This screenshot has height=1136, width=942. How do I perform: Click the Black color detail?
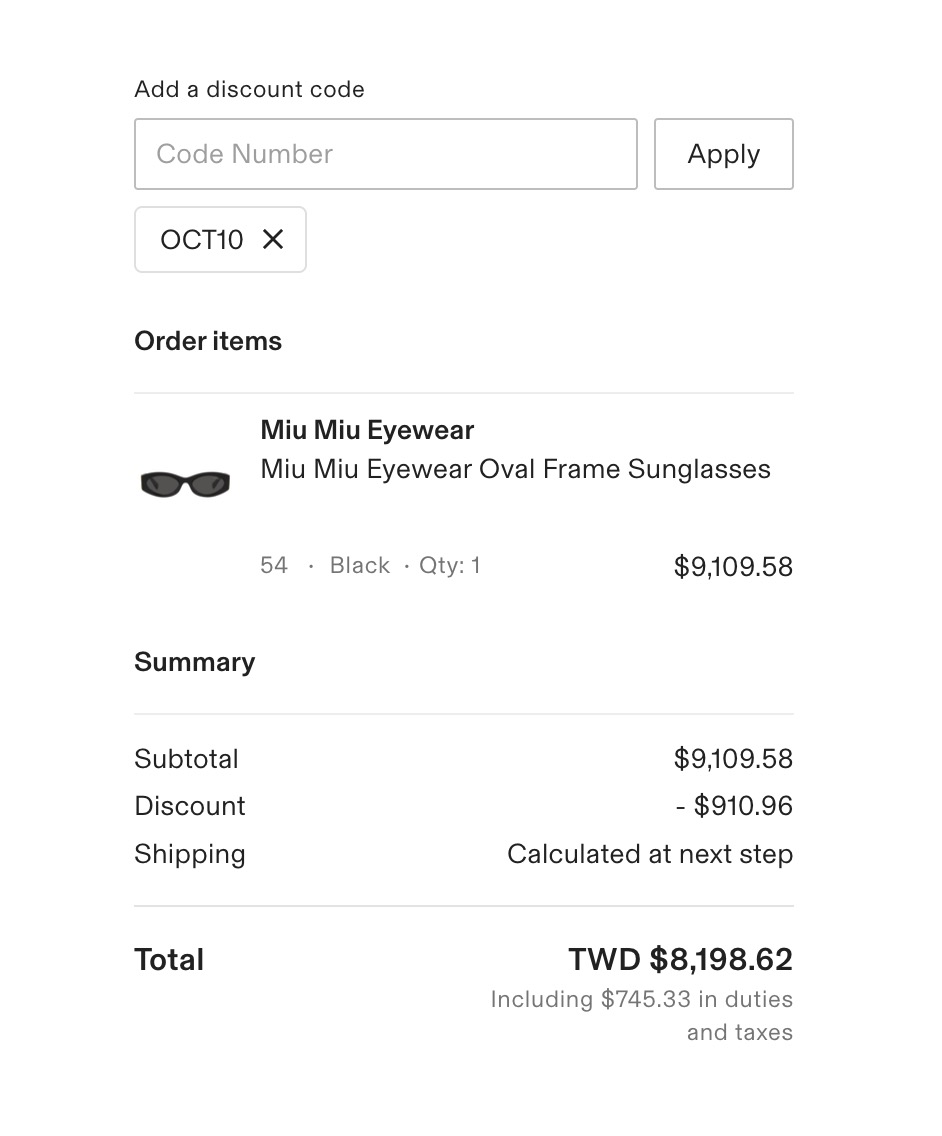click(359, 566)
